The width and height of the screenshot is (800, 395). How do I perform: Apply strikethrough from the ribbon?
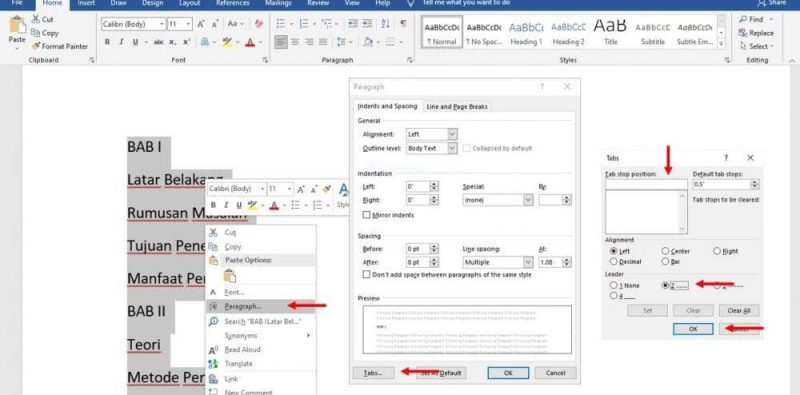point(158,42)
